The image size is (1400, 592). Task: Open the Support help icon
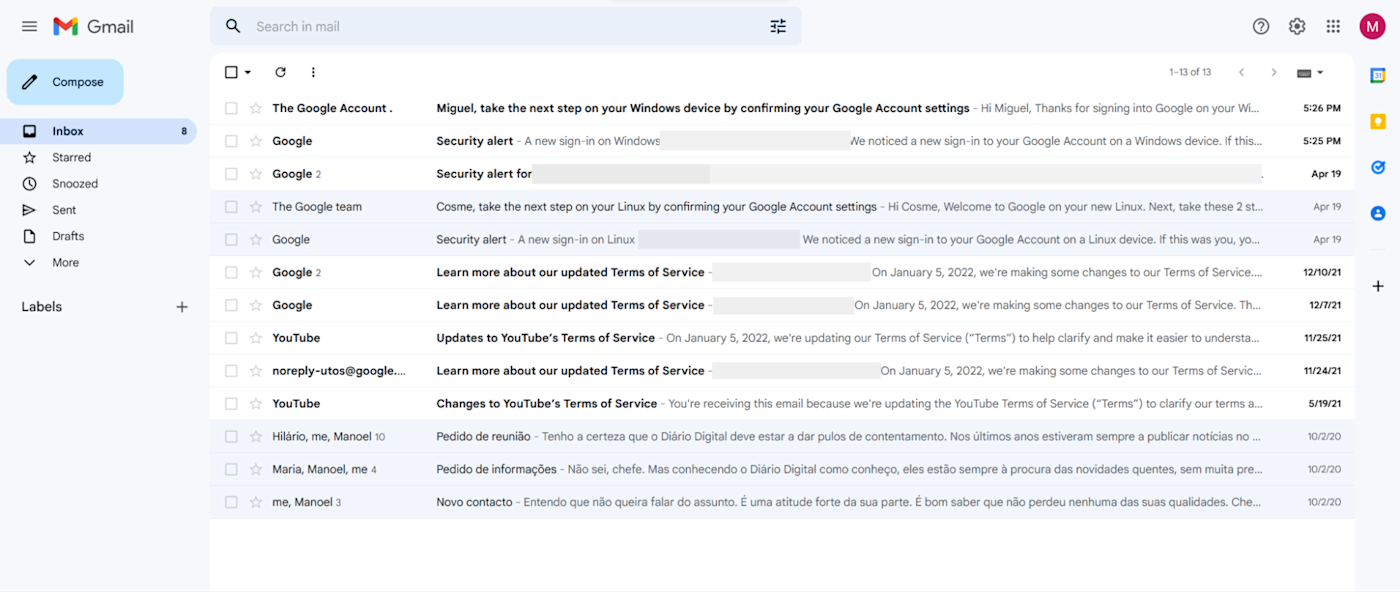(1261, 26)
